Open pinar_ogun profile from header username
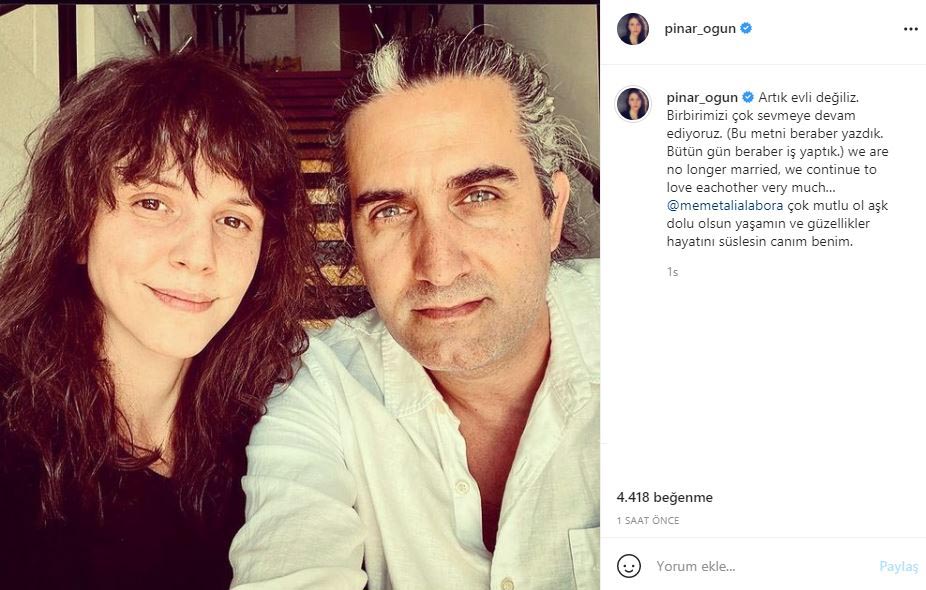The height and width of the screenshot is (590, 926). 700,29
